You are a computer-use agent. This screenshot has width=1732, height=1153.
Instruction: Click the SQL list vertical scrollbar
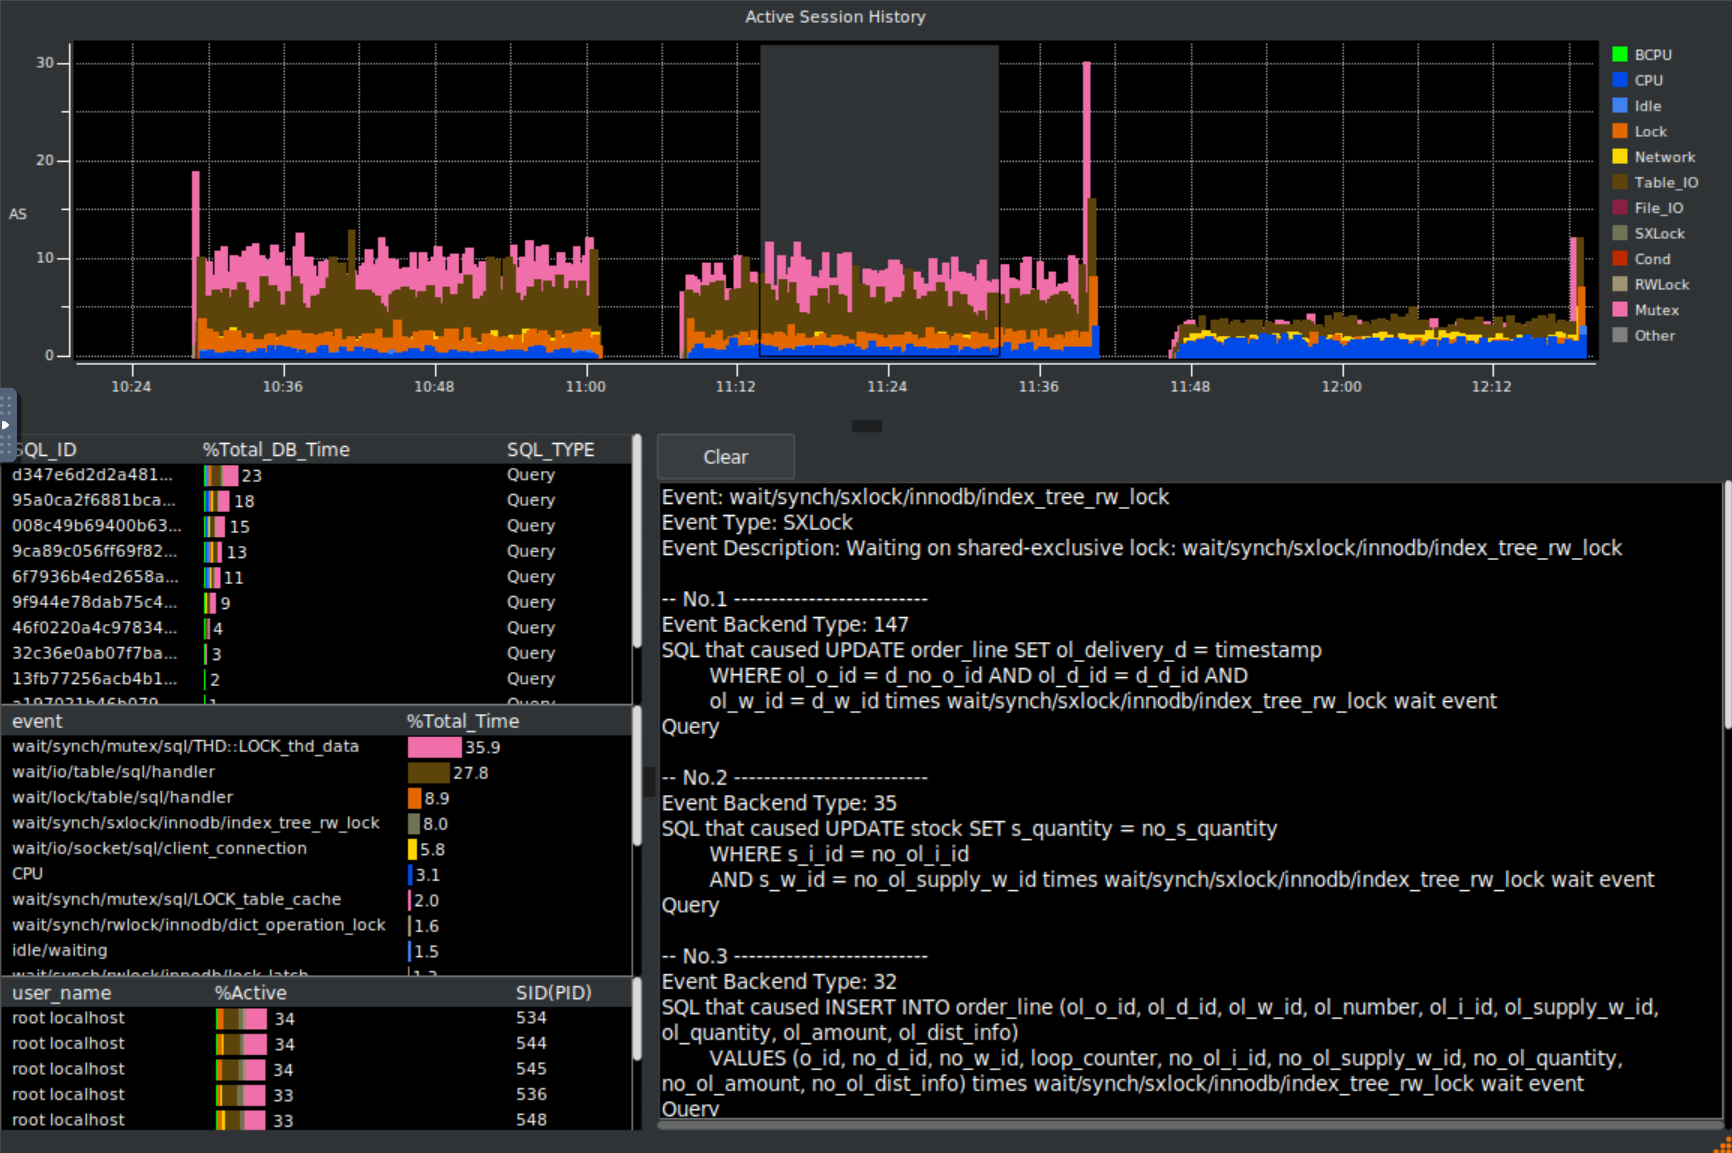coord(637,541)
